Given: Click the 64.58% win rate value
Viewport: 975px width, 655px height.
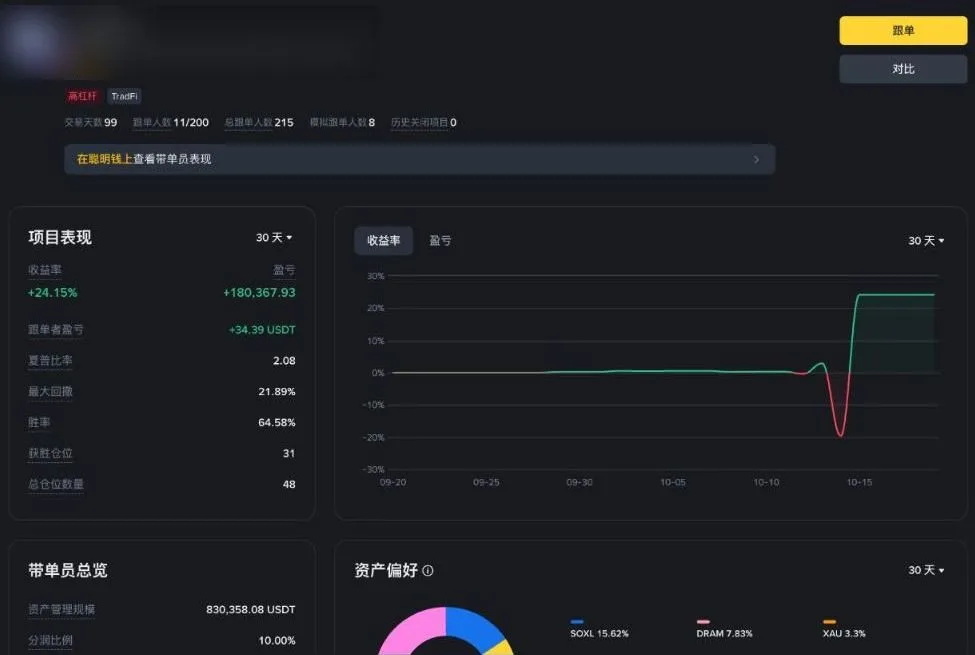Looking at the screenshot, I should 277,423.
